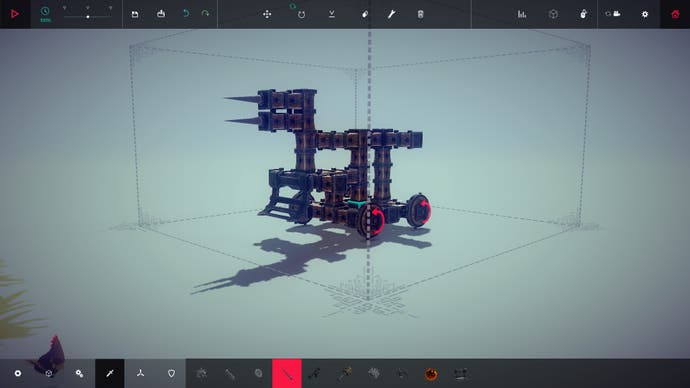
Task: Redo the last undone action
Action: point(205,14)
